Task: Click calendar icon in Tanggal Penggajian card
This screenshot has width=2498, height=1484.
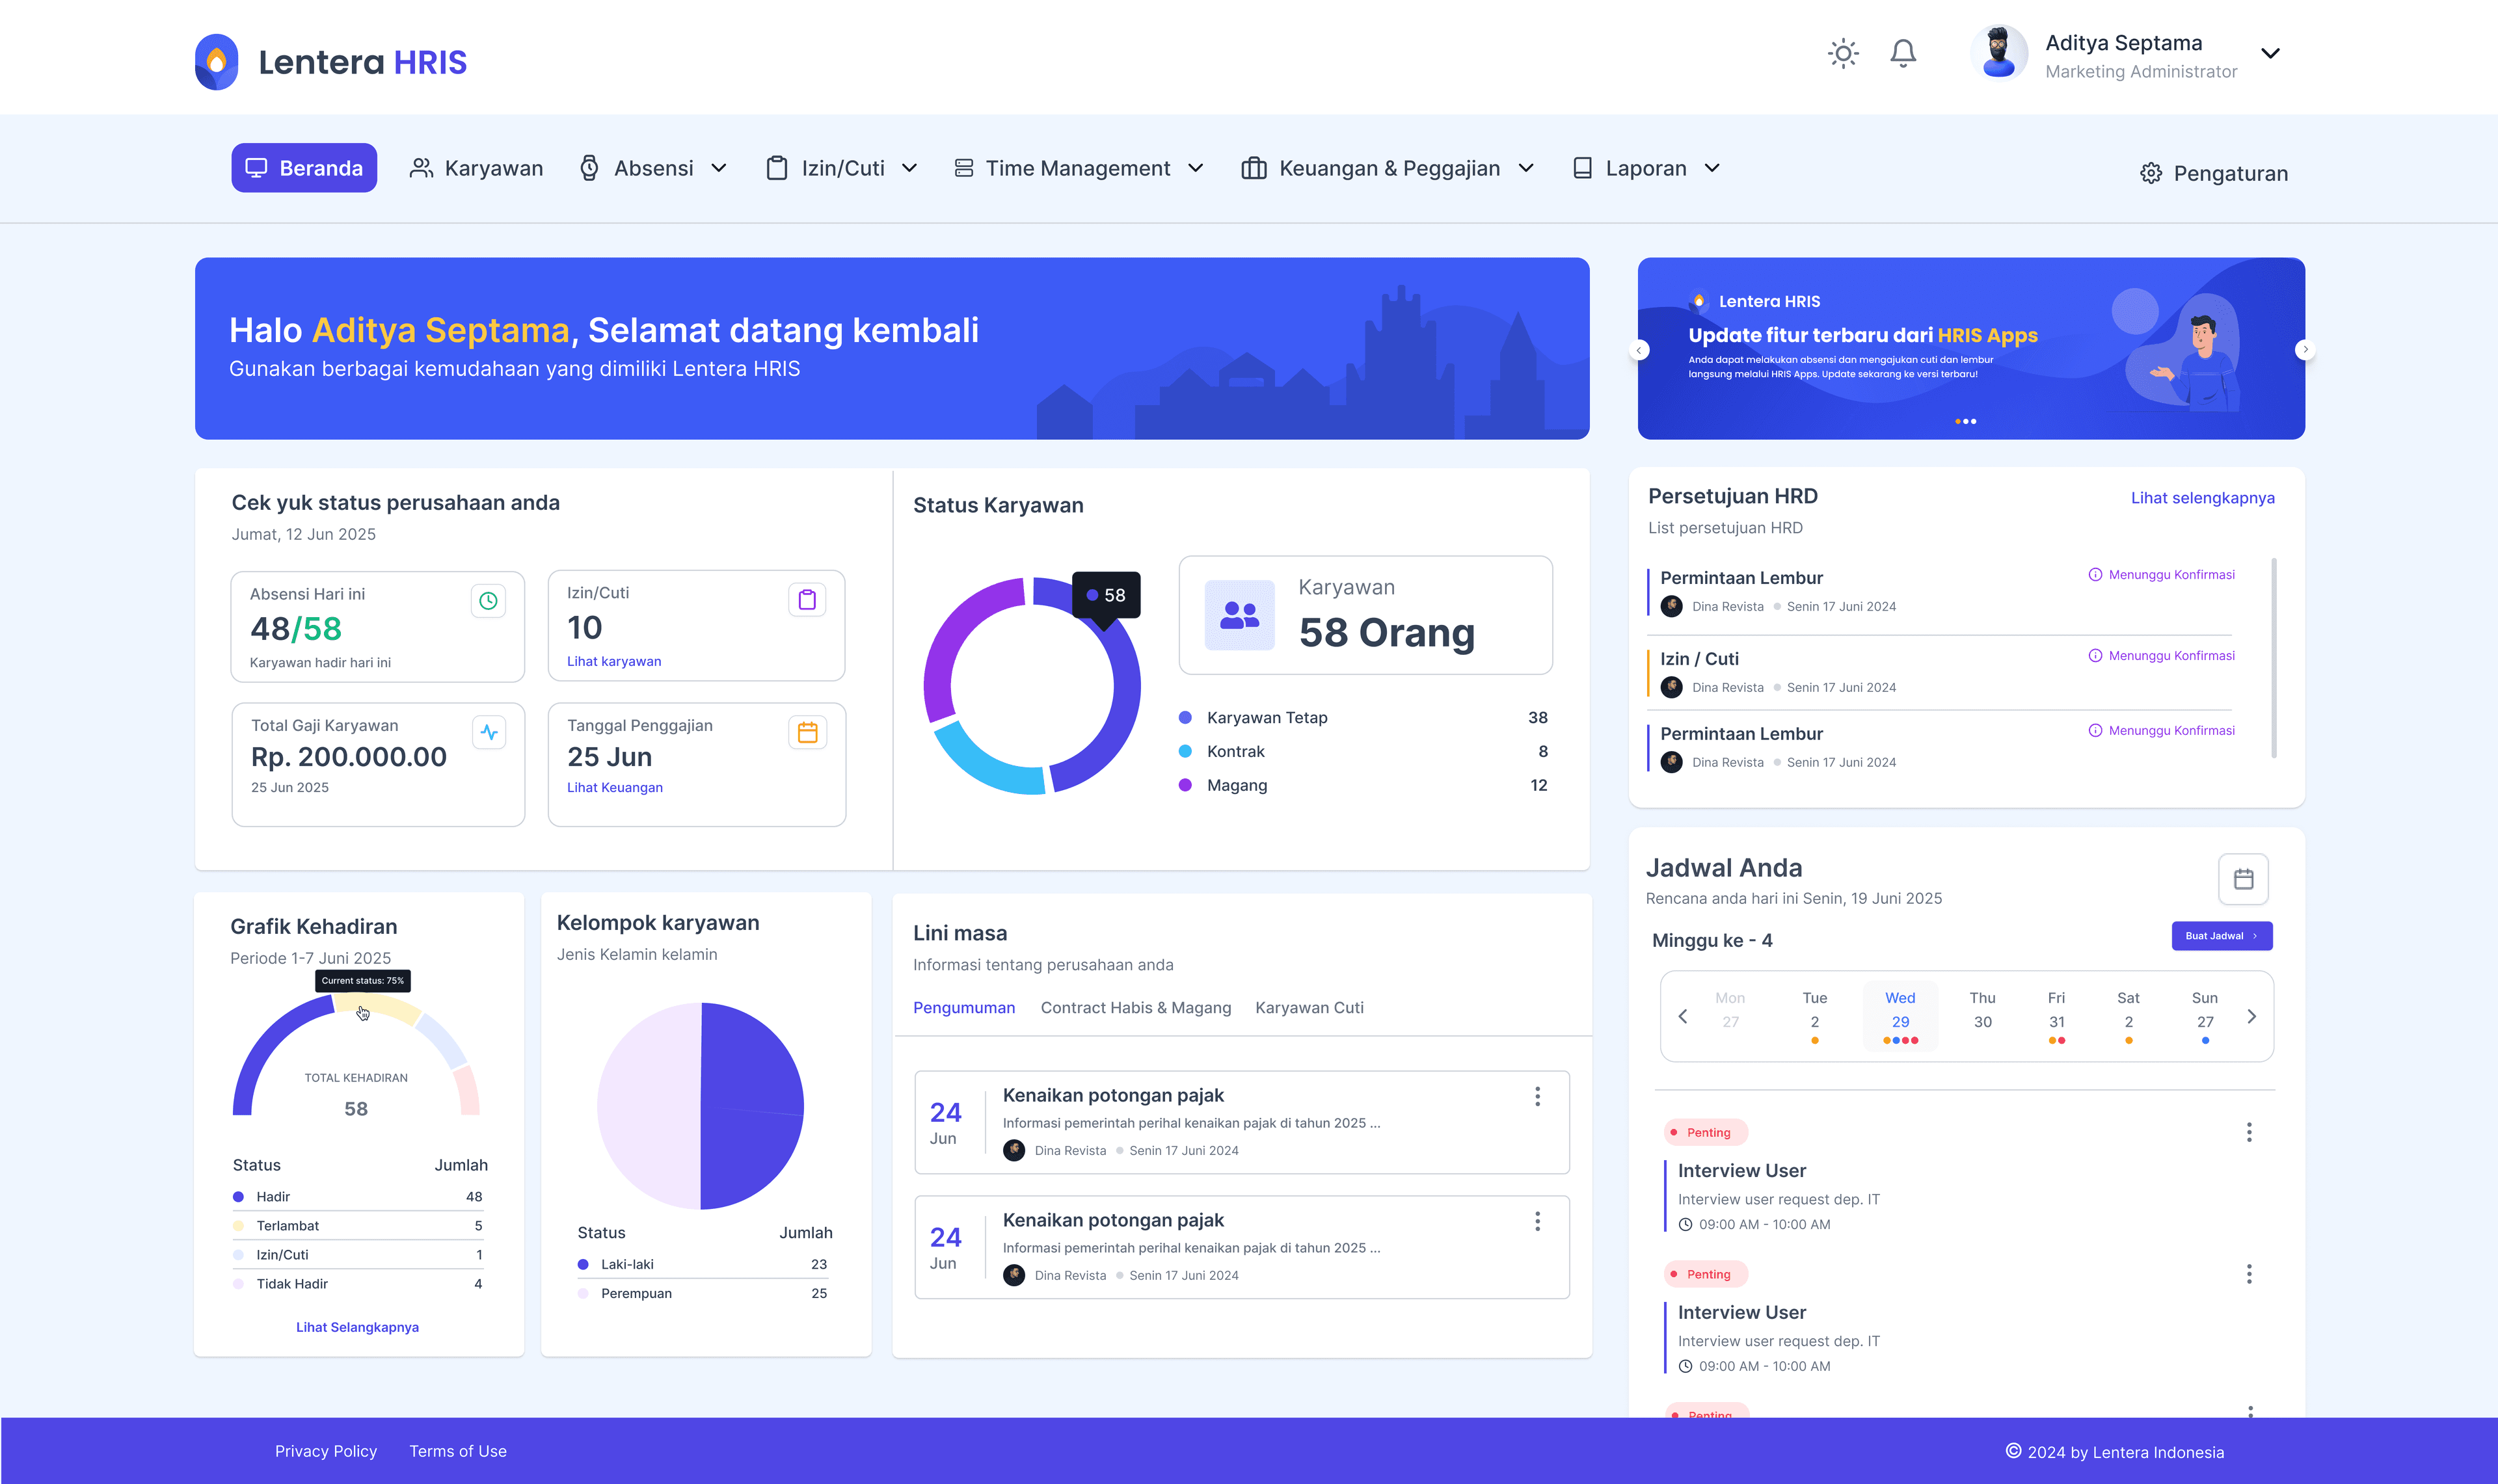Action: [x=807, y=732]
